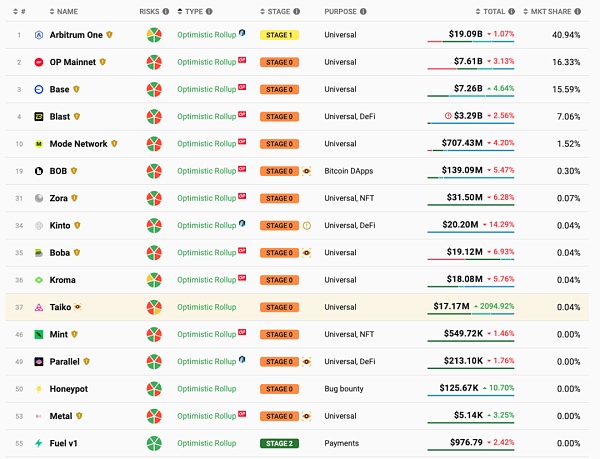Click the shield warning icon beside Mode Network

(115, 143)
